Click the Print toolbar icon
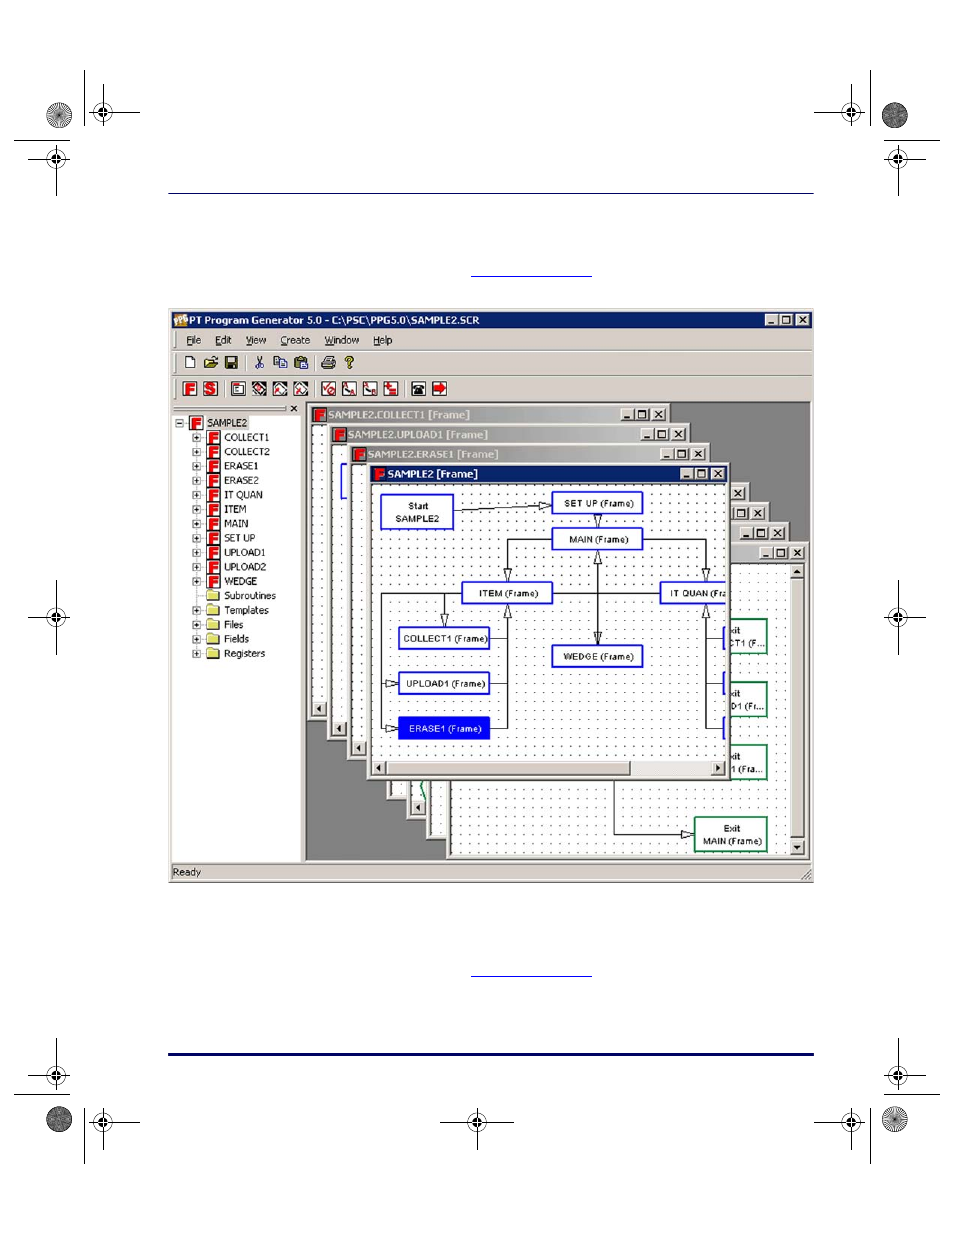 pyautogui.click(x=328, y=363)
